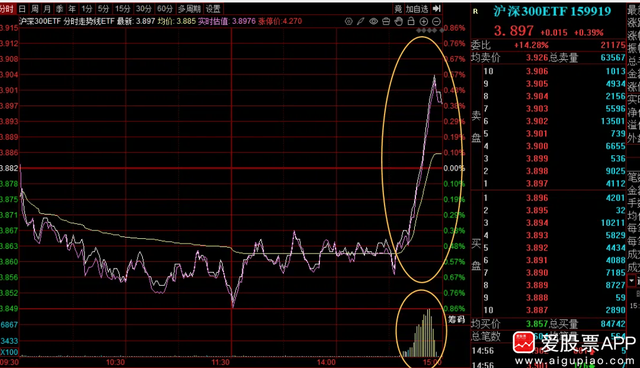The image size is (640, 368).
Task: Click the 沪深300ETF 159919 stock title
Action: [552, 11]
